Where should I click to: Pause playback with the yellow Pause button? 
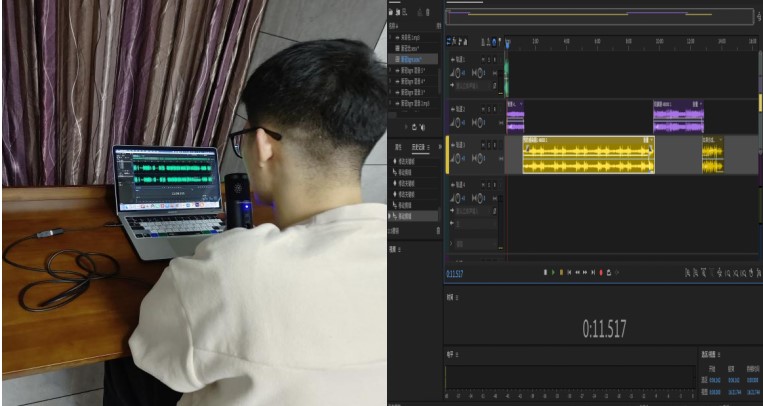pyautogui.click(x=562, y=273)
